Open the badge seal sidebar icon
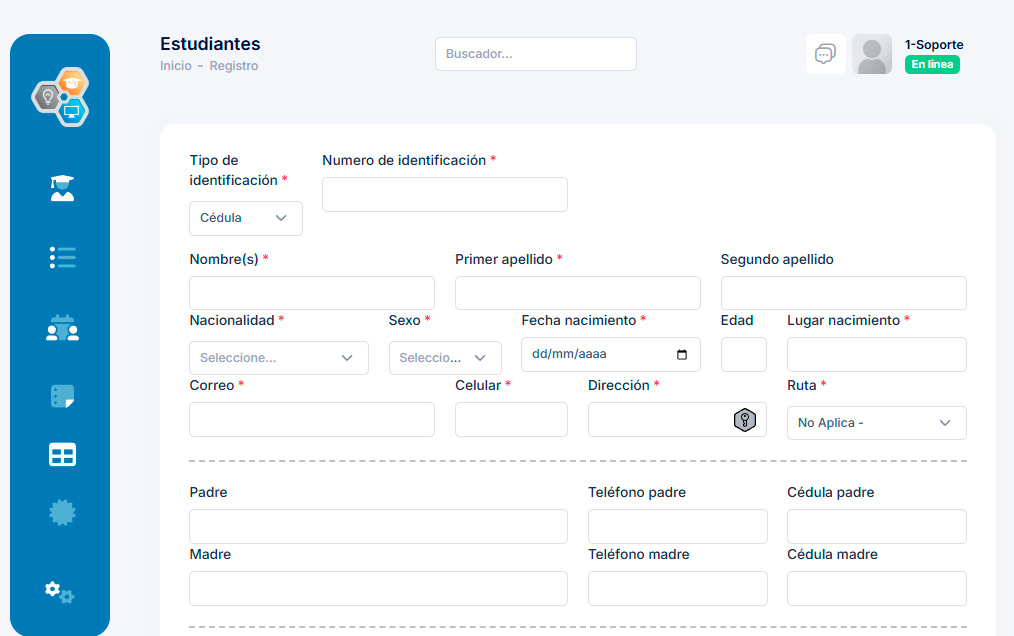Screen dimensions: 1014x636 click(62, 512)
